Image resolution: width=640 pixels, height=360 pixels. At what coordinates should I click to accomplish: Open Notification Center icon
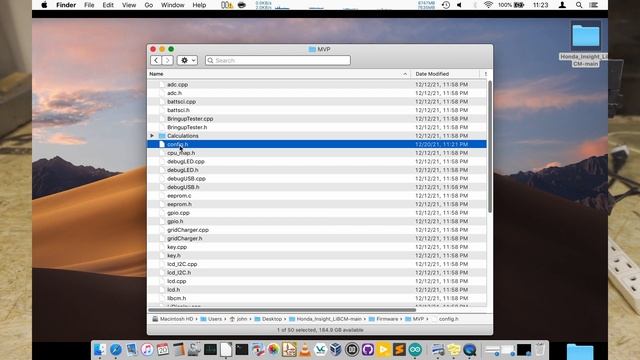point(594,5)
